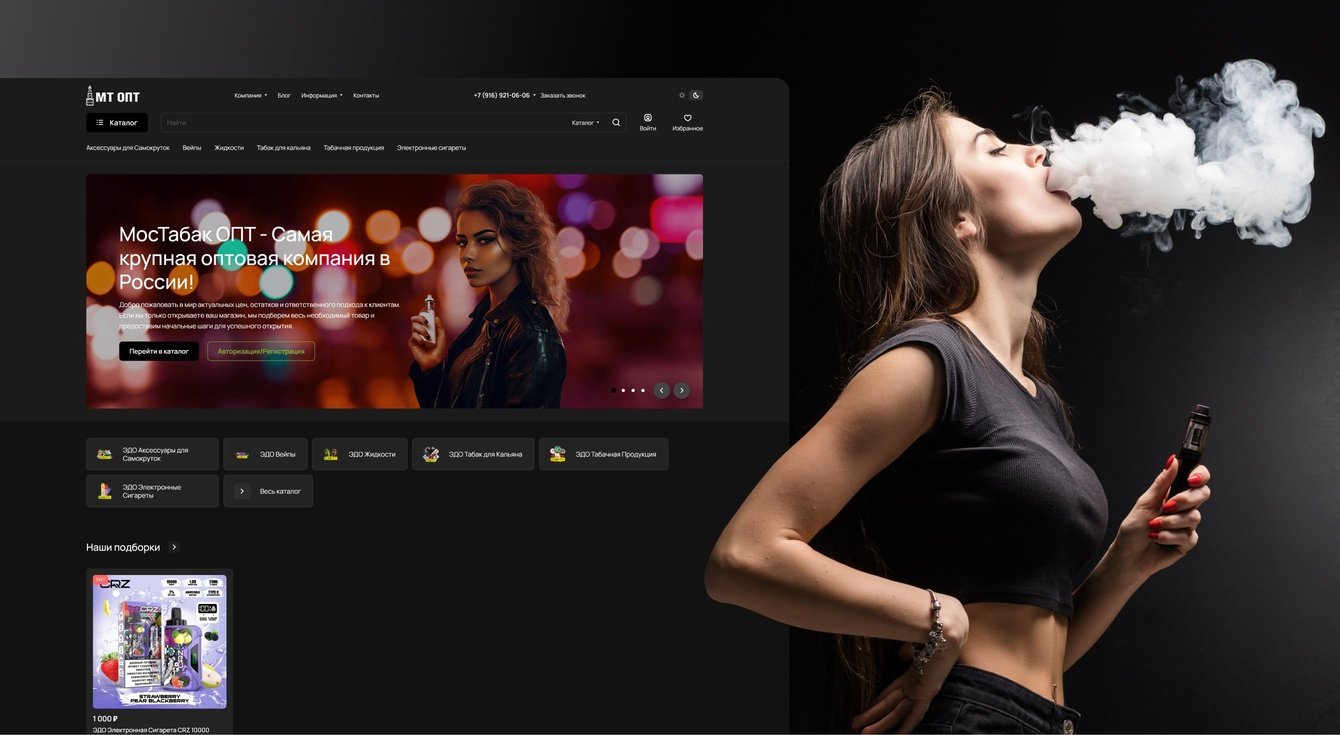Image resolution: width=1340 pixels, height=735 pixels.
Task: Open the Каталог menu button
Action: pyautogui.click(x=117, y=123)
